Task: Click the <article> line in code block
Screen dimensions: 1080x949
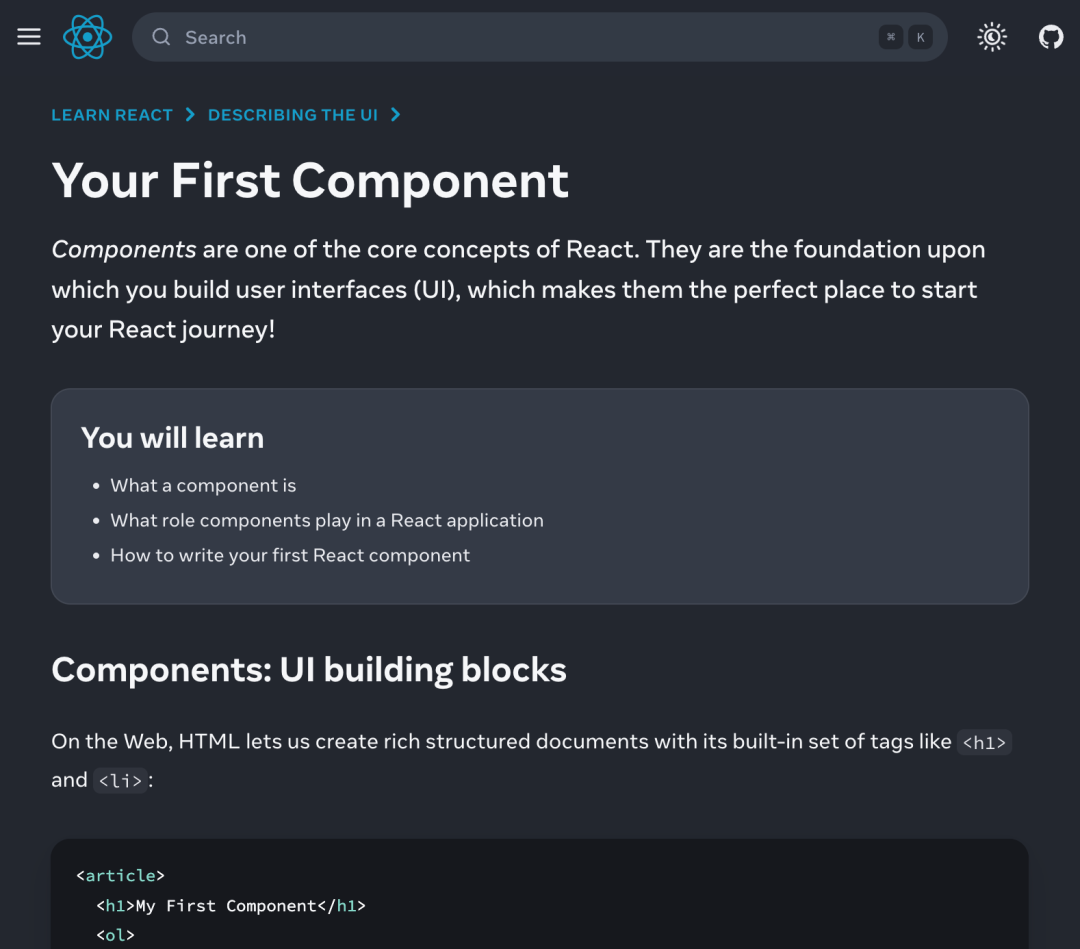Action: [121, 875]
